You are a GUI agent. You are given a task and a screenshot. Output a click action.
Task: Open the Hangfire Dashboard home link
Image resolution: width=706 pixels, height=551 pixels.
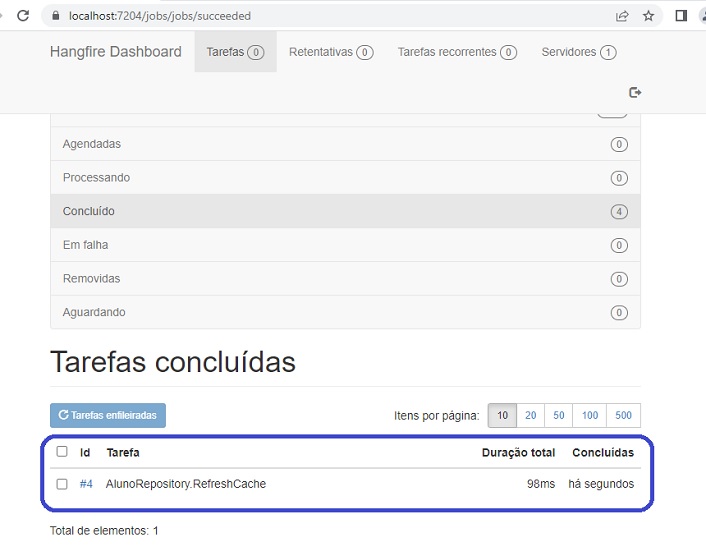[x=116, y=52]
